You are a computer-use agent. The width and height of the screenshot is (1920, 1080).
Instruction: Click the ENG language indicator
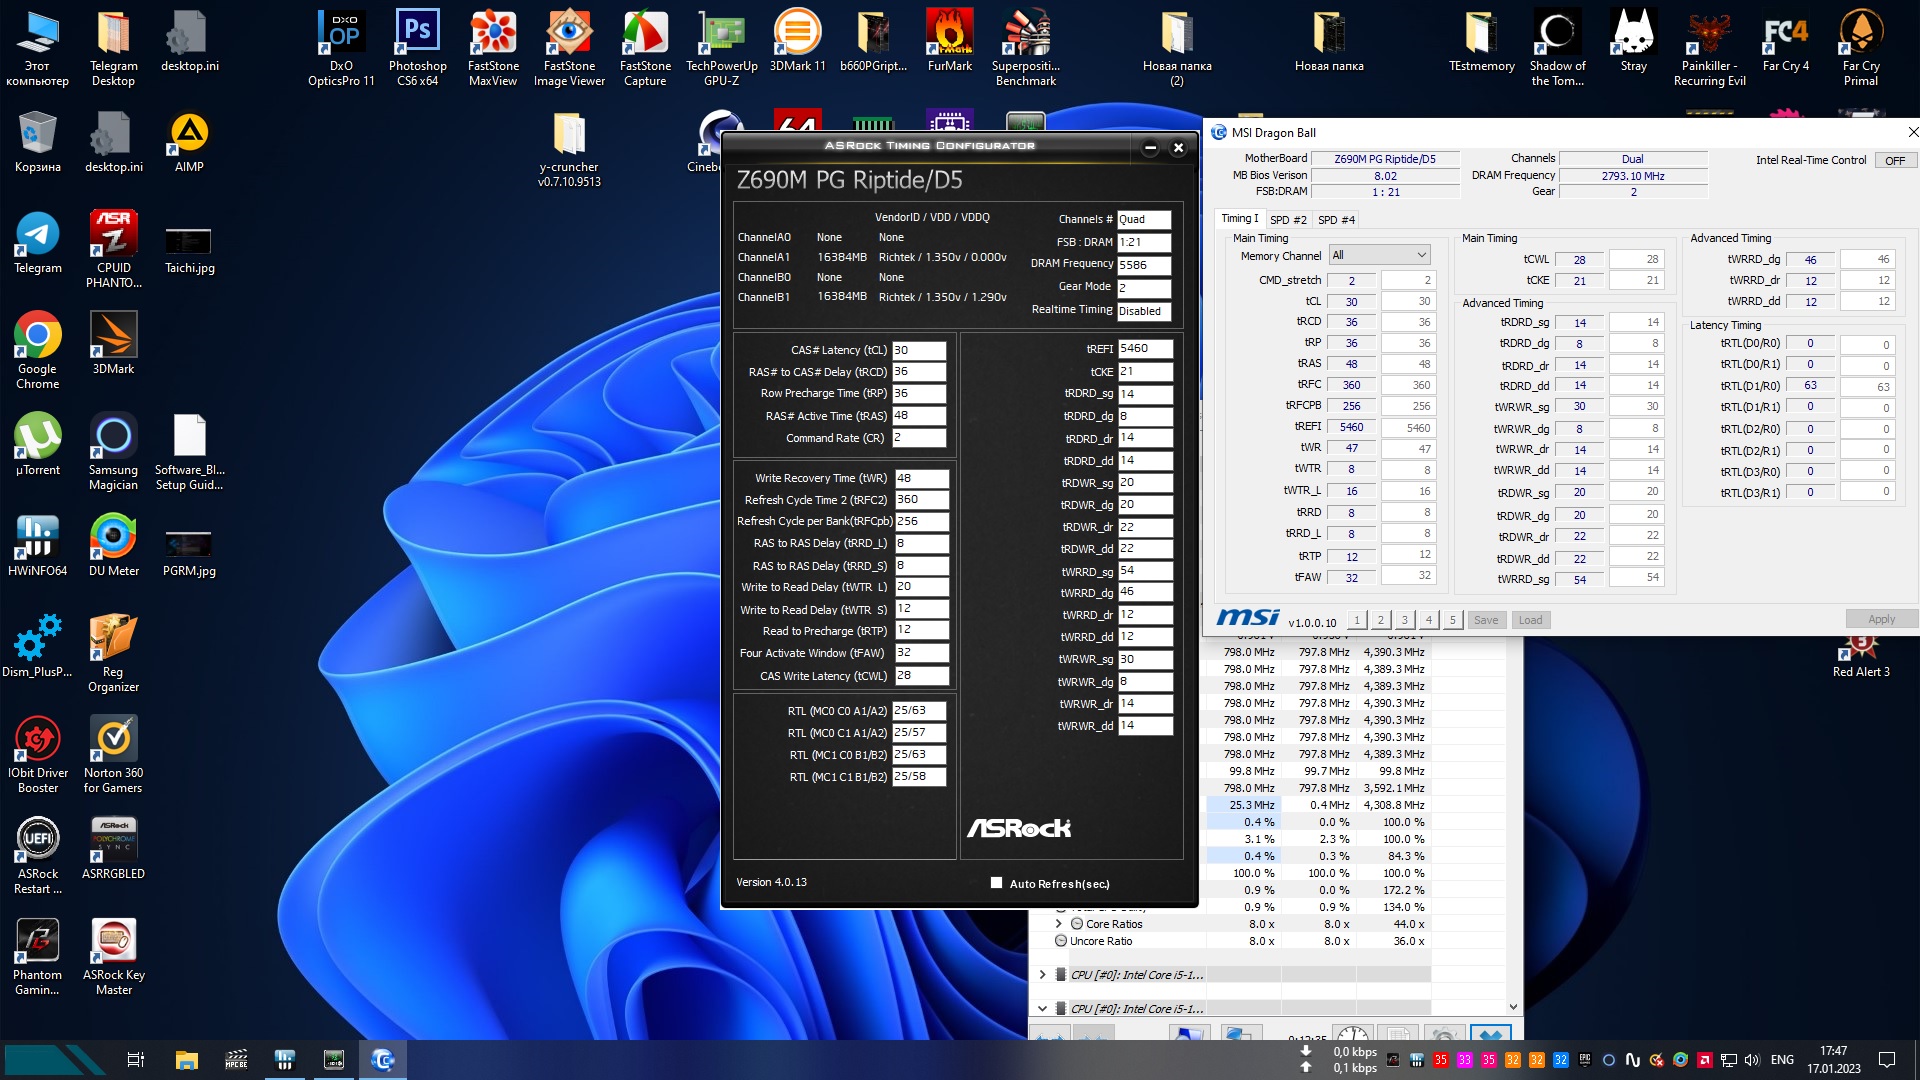1782,1060
